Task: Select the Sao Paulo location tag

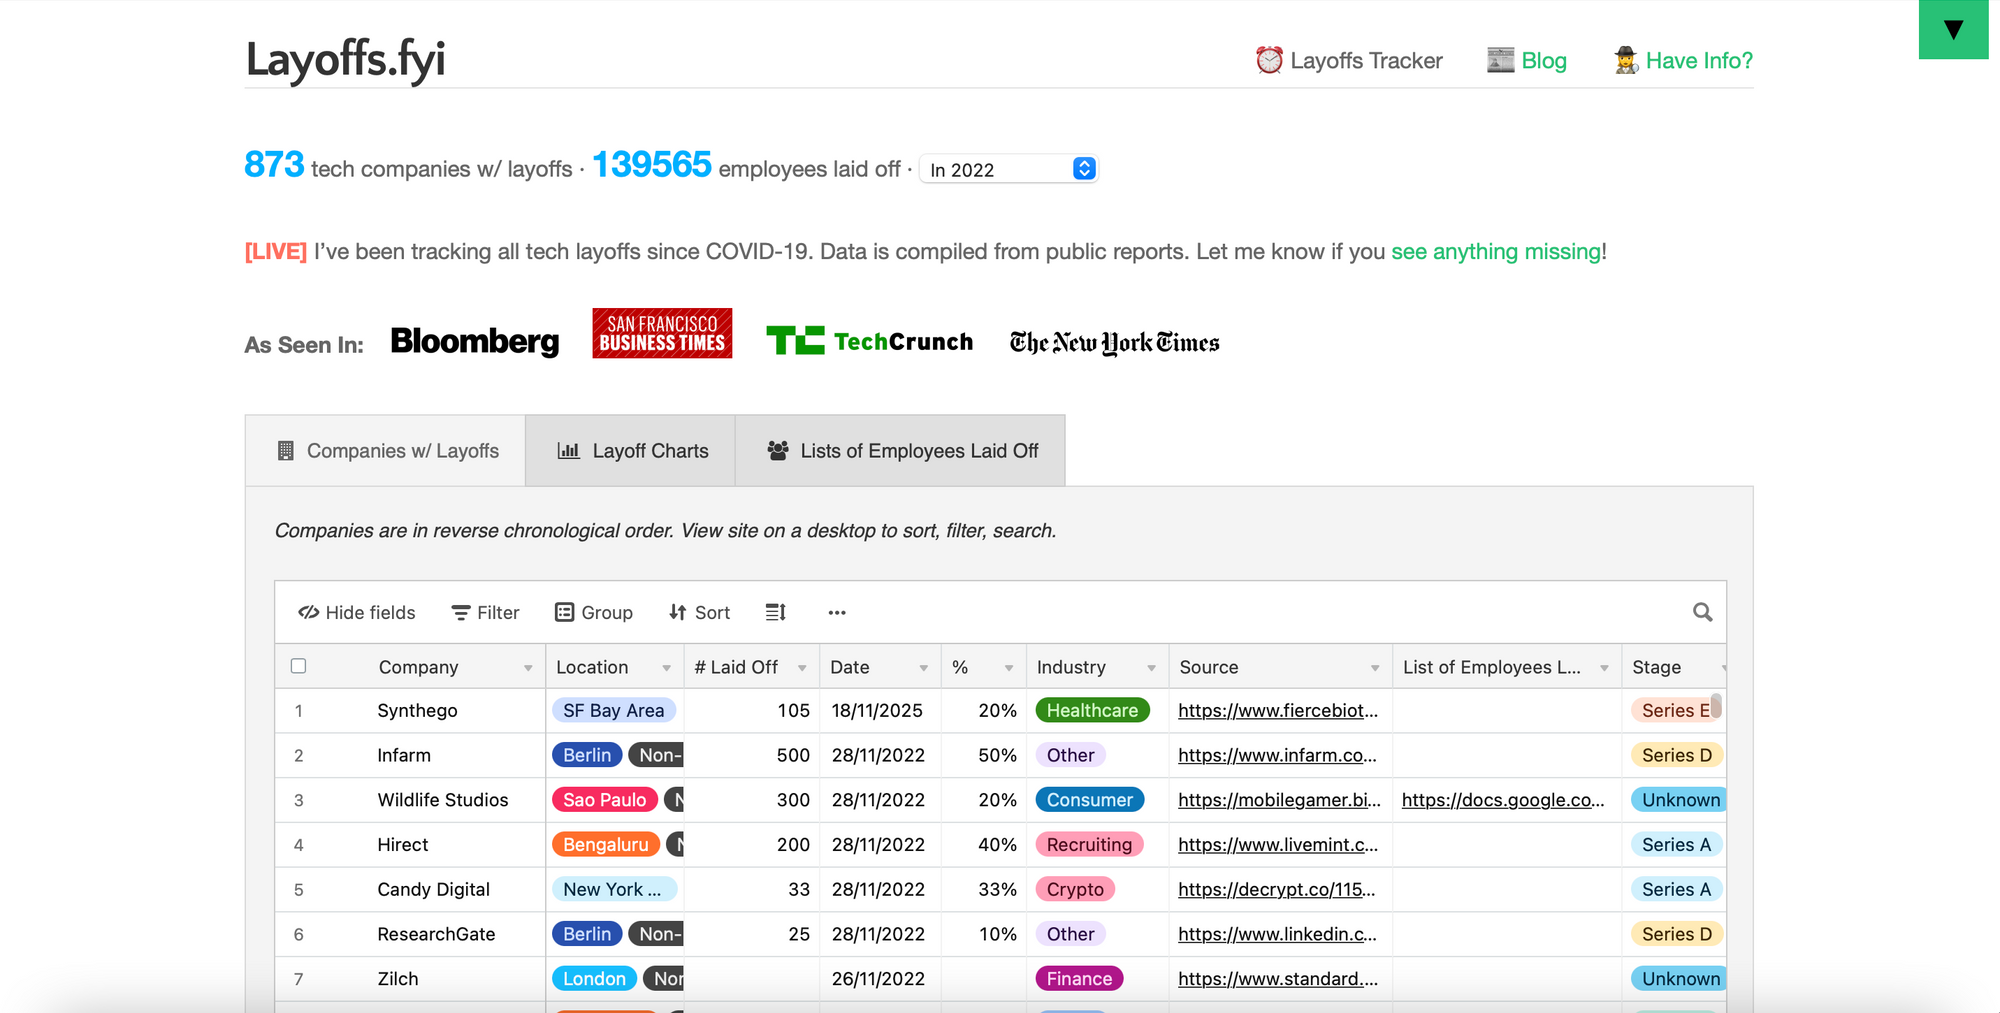Action: coord(605,800)
